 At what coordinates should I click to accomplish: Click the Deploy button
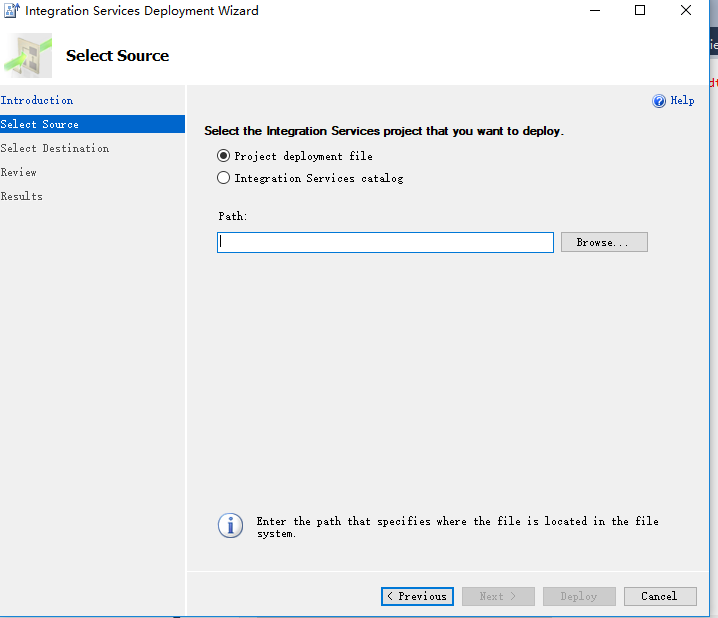click(579, 596)
